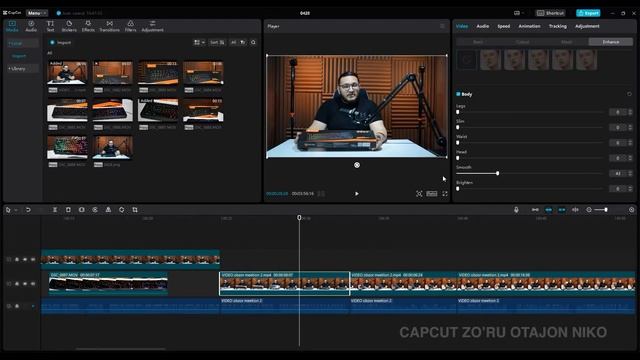Open the Menu dropdown
Image resolution: width=640 pixels, height=360 pixels.
37,13
